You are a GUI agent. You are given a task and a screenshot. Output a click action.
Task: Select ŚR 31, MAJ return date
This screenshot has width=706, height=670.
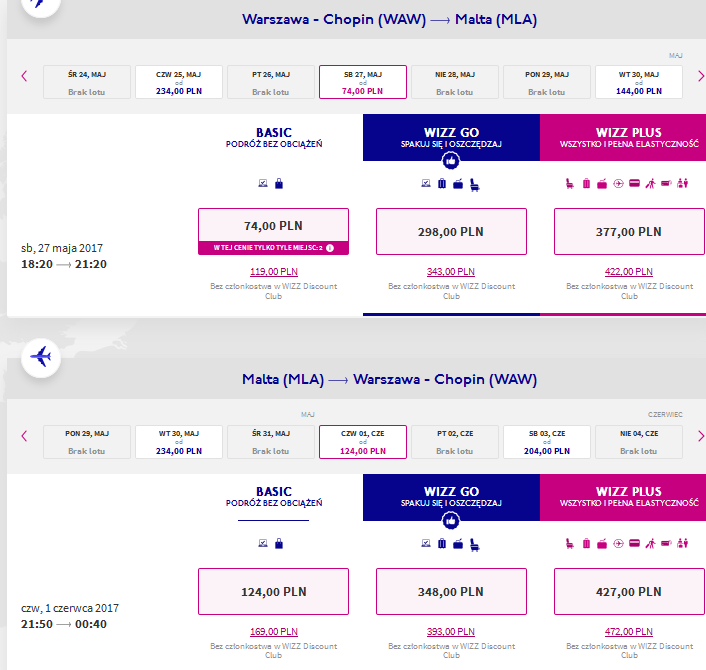271,442
